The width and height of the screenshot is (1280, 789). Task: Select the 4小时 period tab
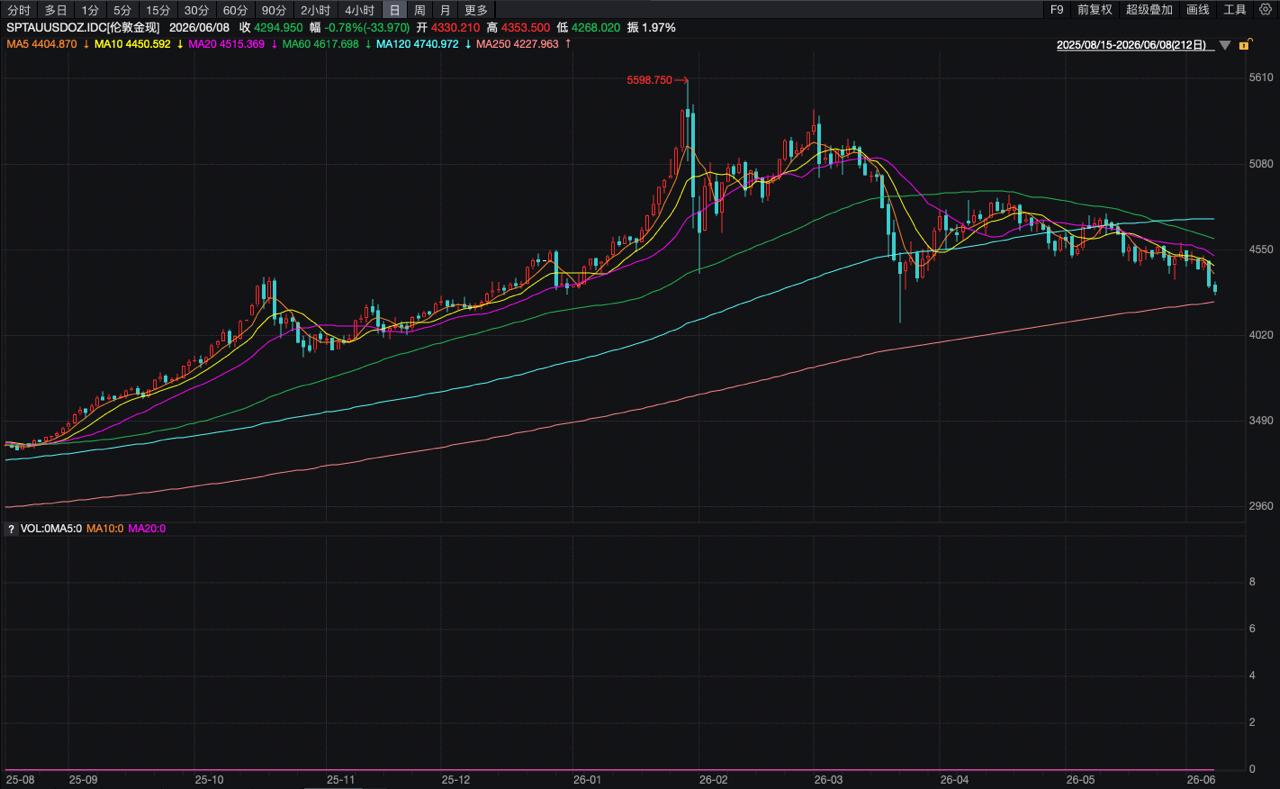(x=359, y=10)
